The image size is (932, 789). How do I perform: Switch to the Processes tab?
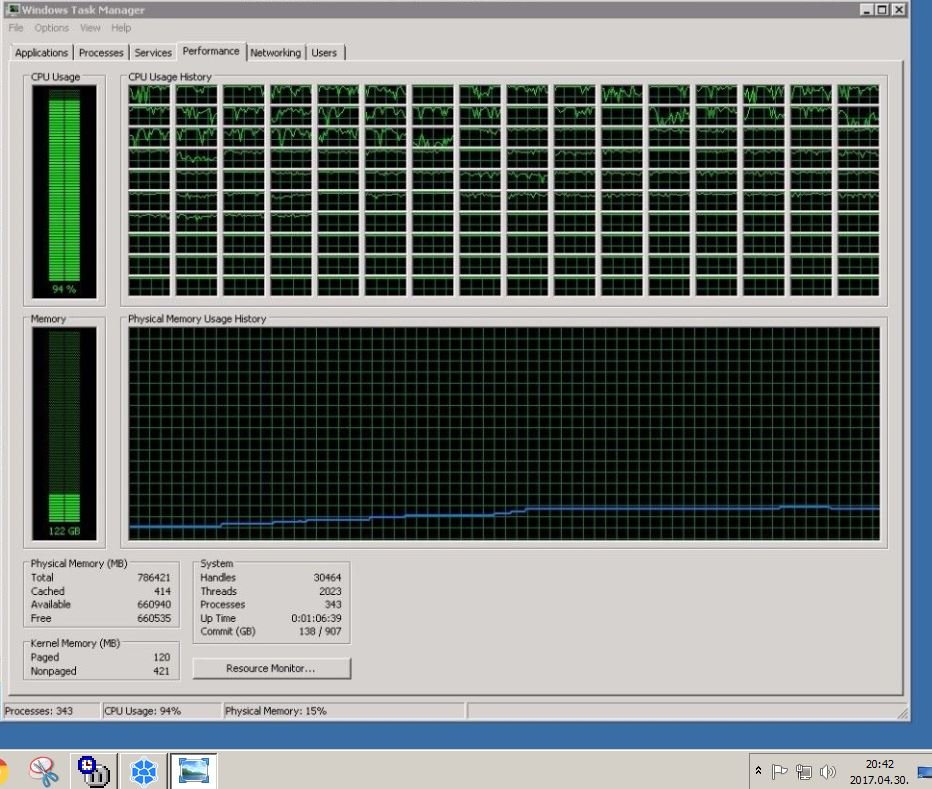tap(101, 52)
